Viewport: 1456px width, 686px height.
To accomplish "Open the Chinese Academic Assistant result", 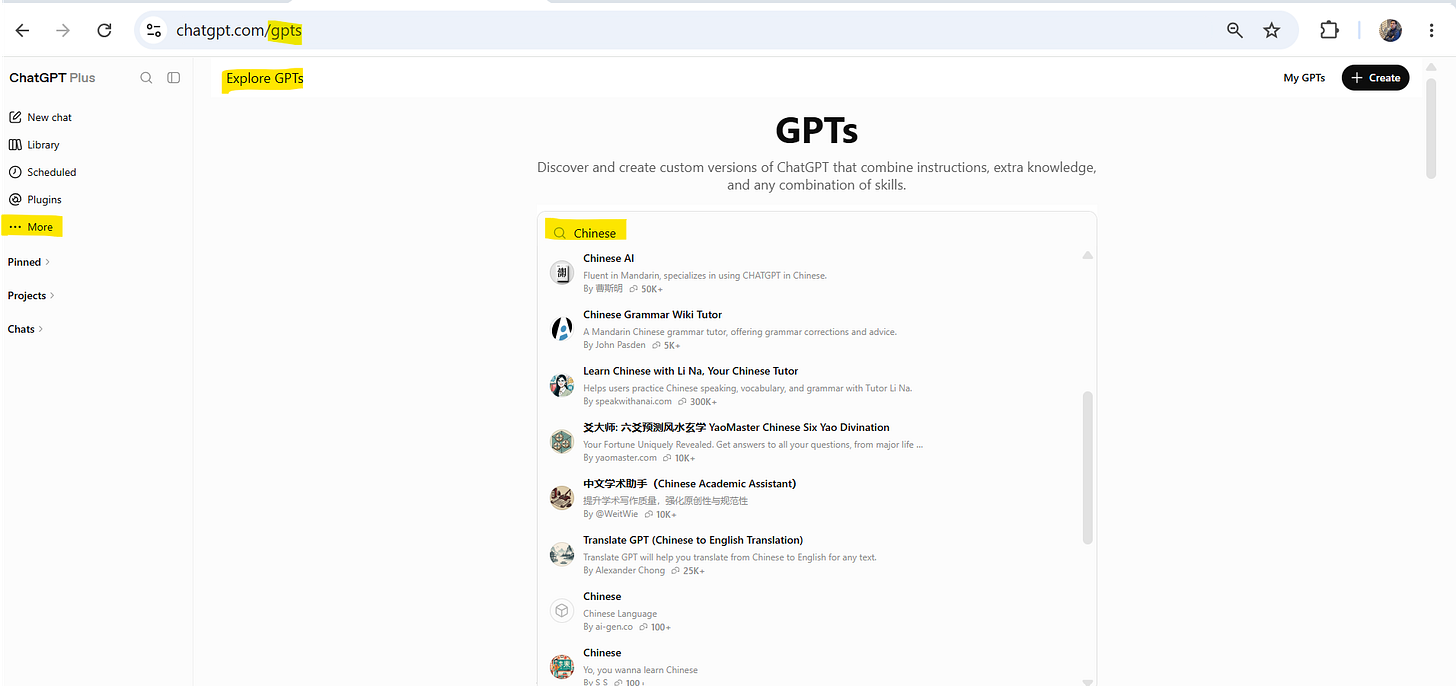I will point(816,498).
